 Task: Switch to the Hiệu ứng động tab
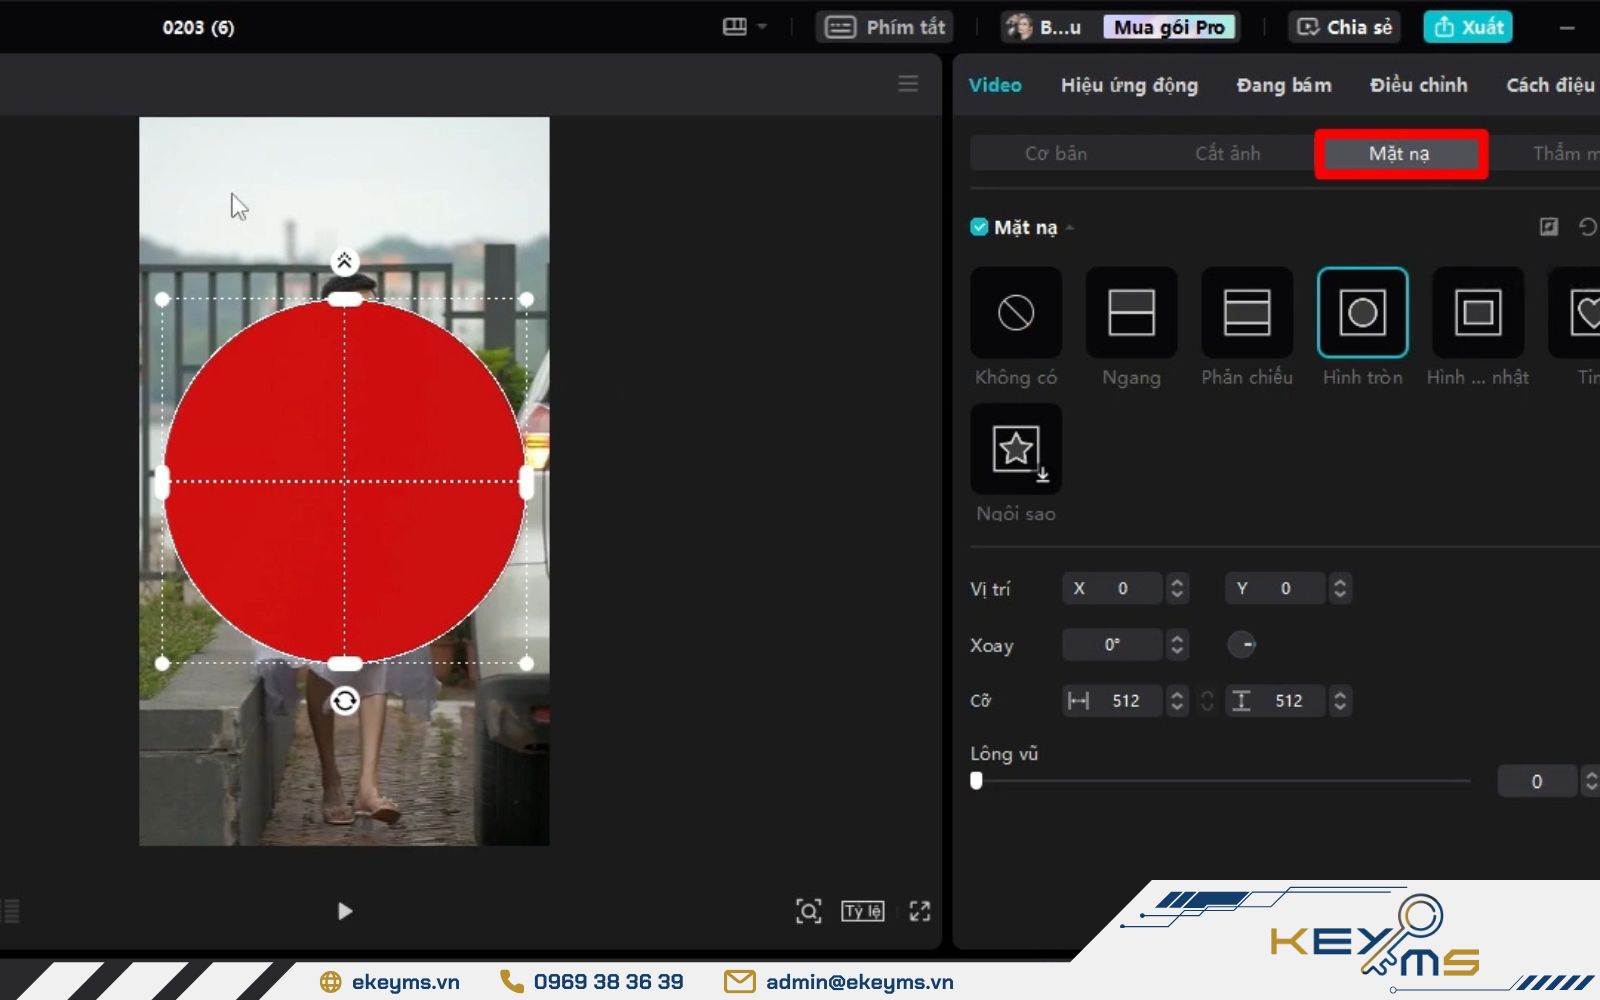[1129, 85]
